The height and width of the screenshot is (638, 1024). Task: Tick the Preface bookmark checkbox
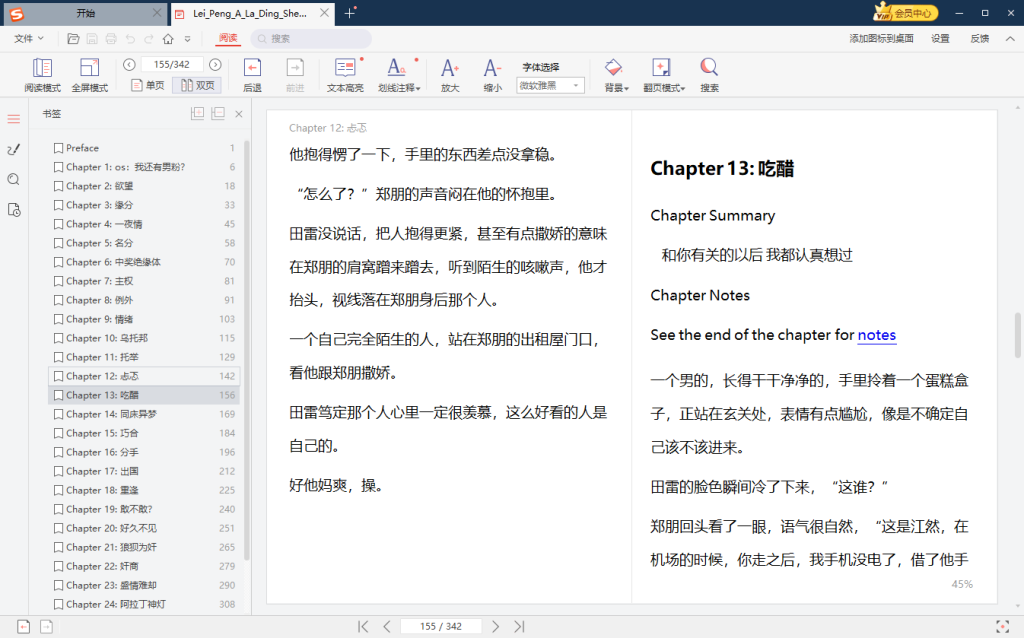click(x=58, y=148)
